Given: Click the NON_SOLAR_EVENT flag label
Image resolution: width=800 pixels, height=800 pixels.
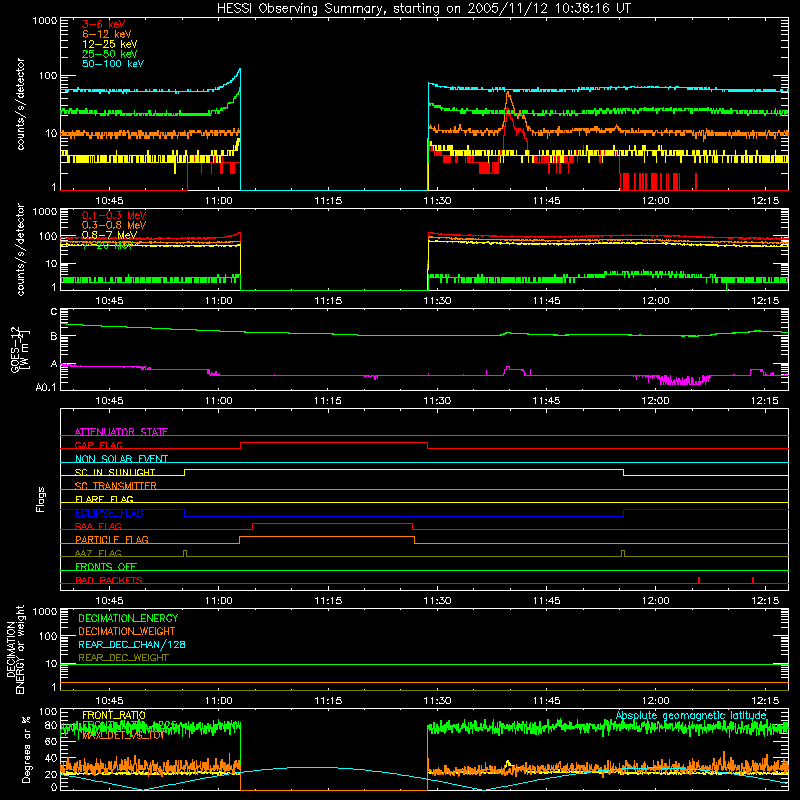Looking at the screenshot, I should coord(121,459).
